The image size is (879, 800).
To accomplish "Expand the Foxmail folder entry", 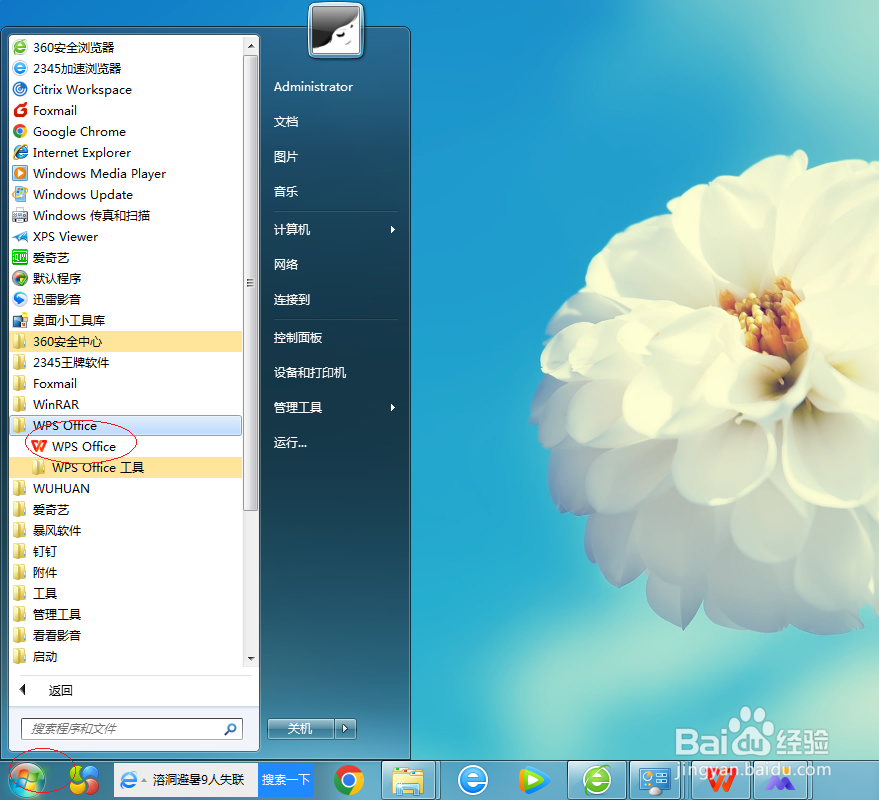I will (126, 383).
